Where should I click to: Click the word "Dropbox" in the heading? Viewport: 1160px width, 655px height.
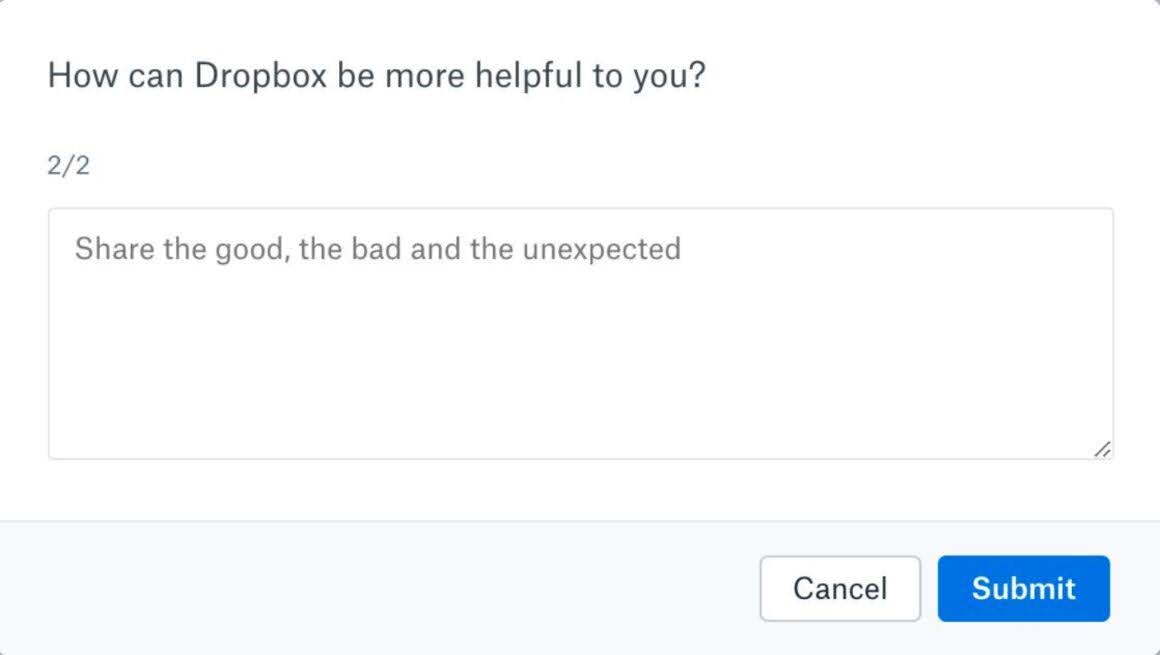(x=260, y=76)
